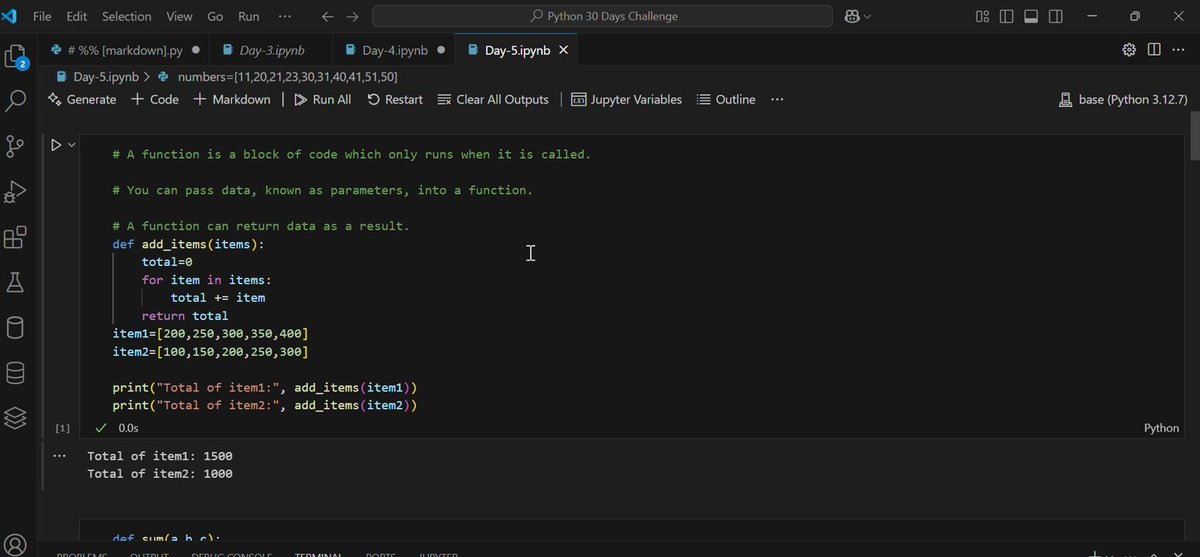The image size is (1200, 557).
Task: Click Generate in notebook toolbar
Action: click(x=82, y=99)
